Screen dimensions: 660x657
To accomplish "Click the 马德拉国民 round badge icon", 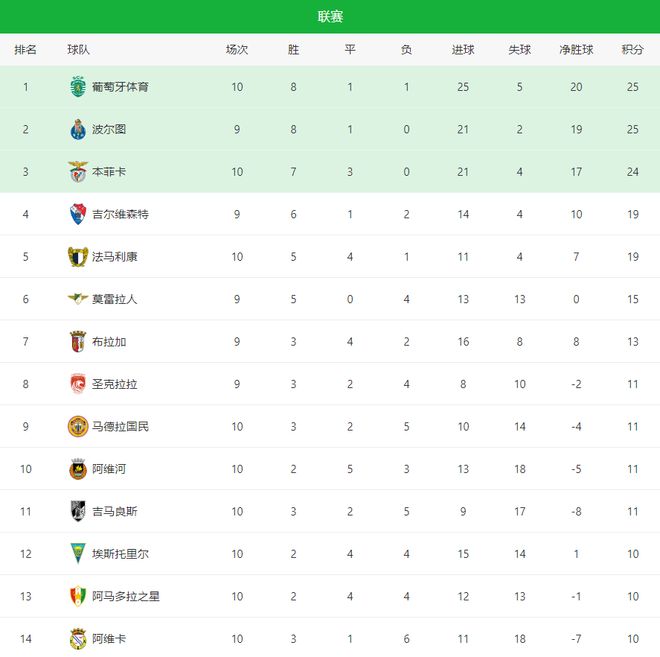I will click(78, 427).
